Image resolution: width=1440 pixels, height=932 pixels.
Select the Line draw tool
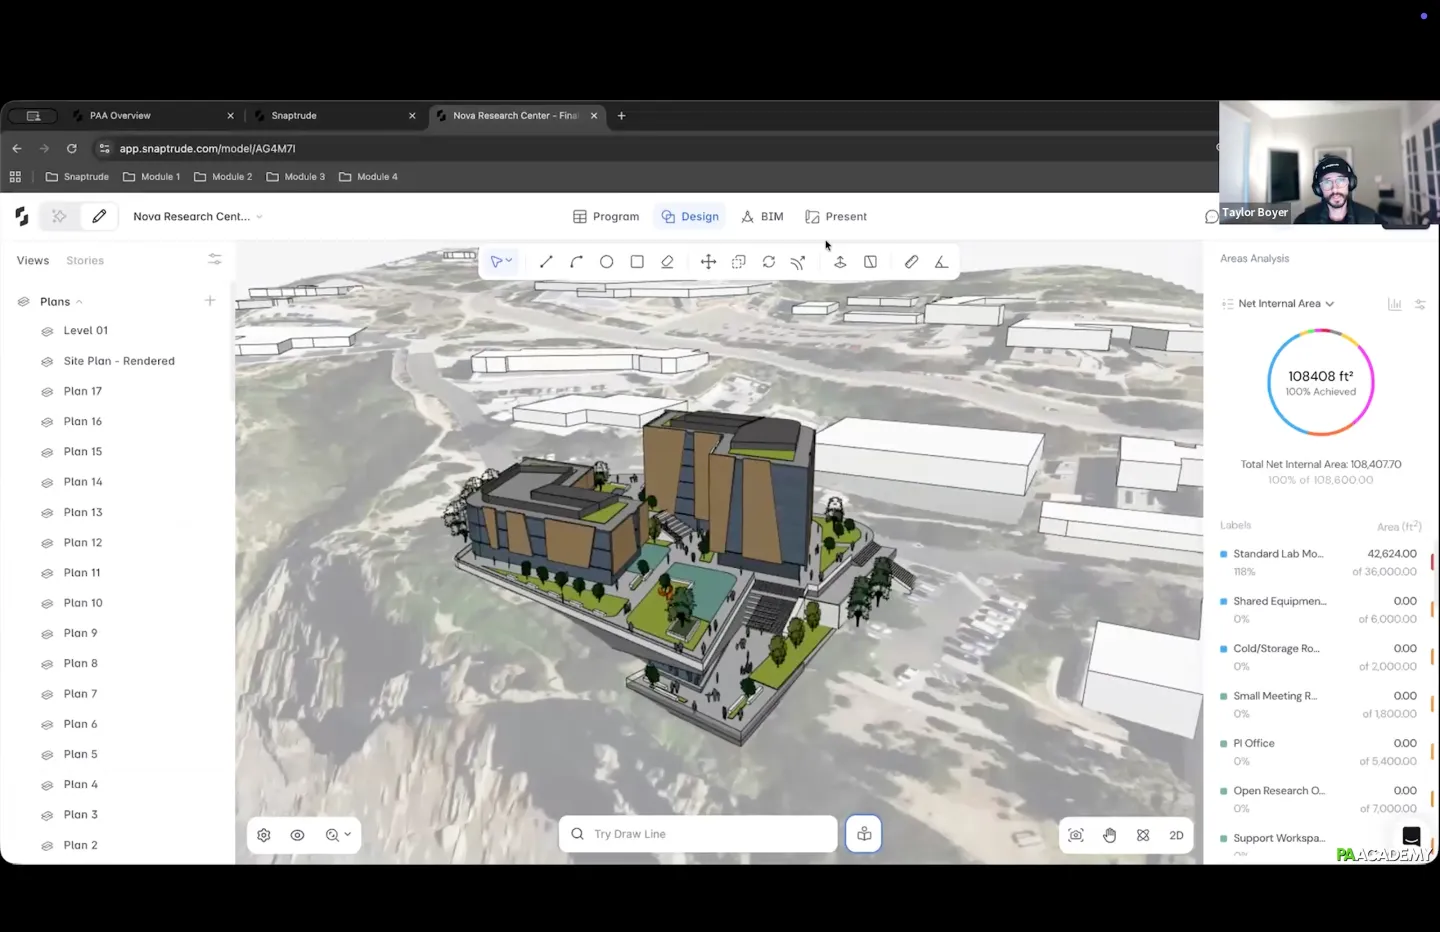(x=546, y=262)
